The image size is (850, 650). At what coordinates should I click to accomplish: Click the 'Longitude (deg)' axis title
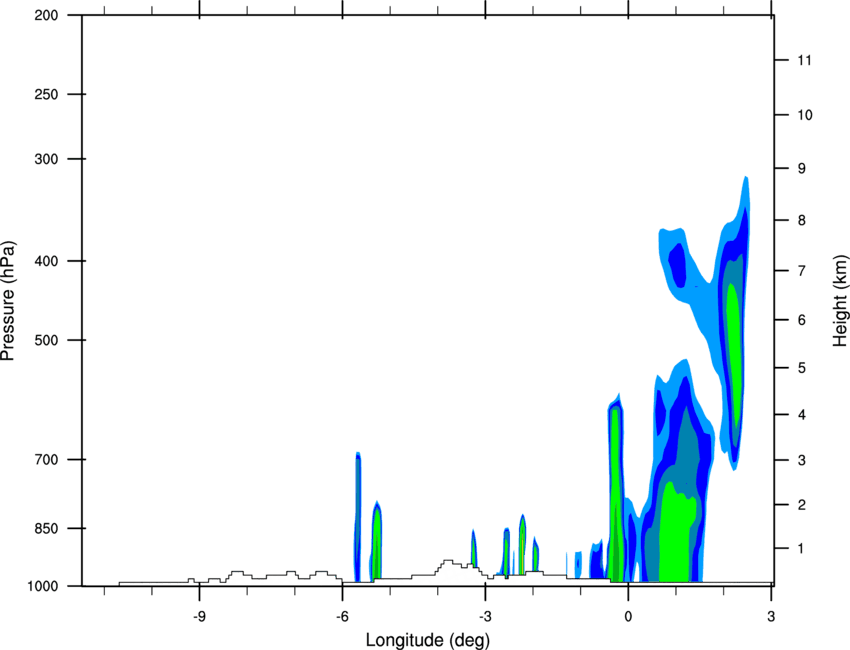[428, 640]
